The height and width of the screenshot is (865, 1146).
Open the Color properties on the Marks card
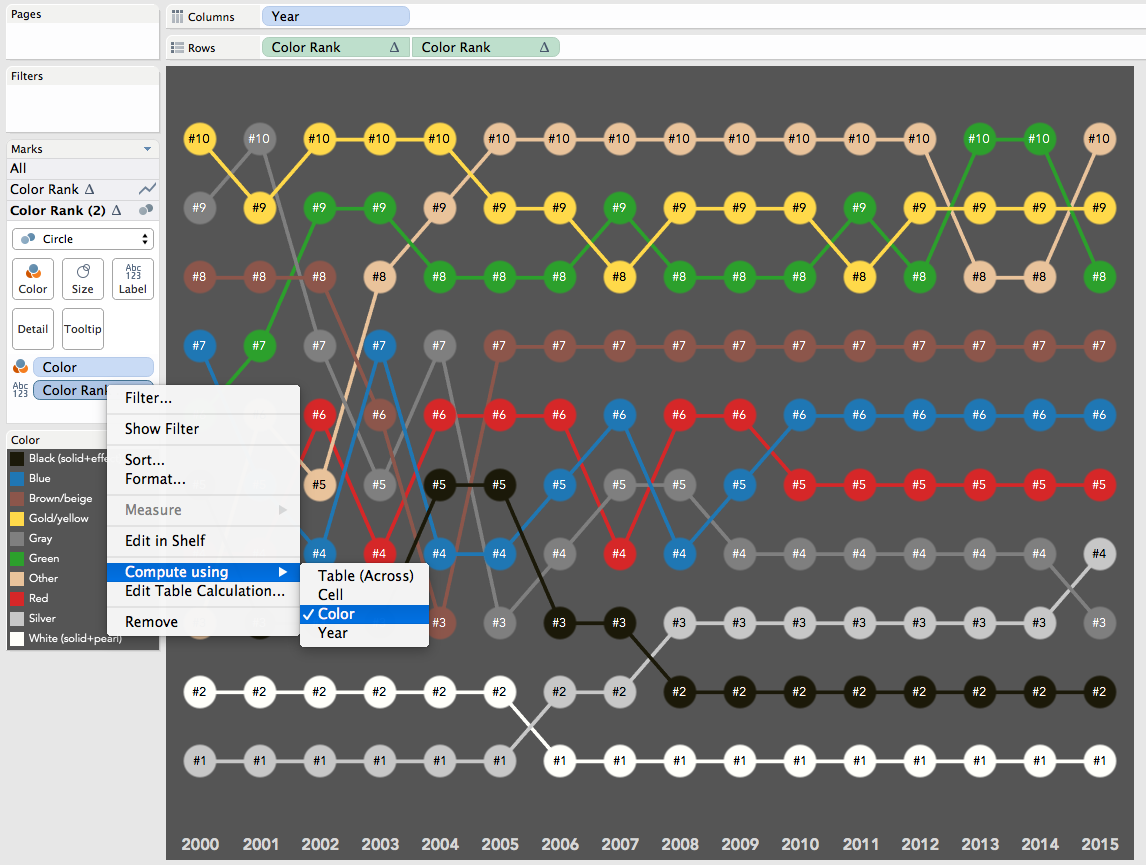tap(32, 278)
